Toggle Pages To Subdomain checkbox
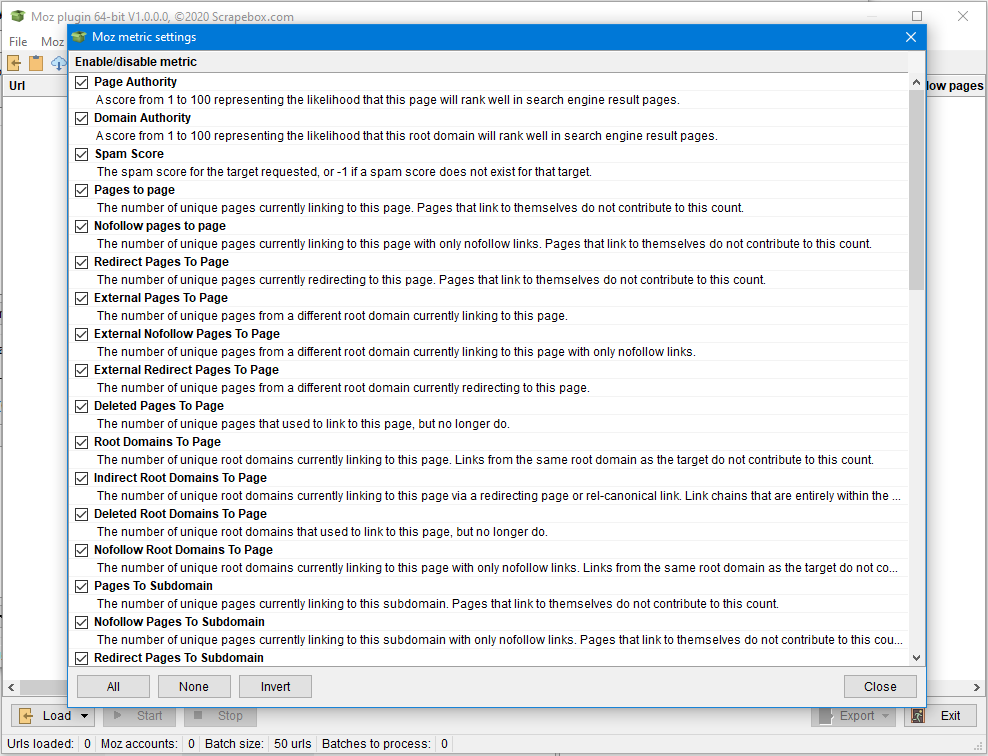This screenshot has height=756, width=988. [x=81, y=586]
